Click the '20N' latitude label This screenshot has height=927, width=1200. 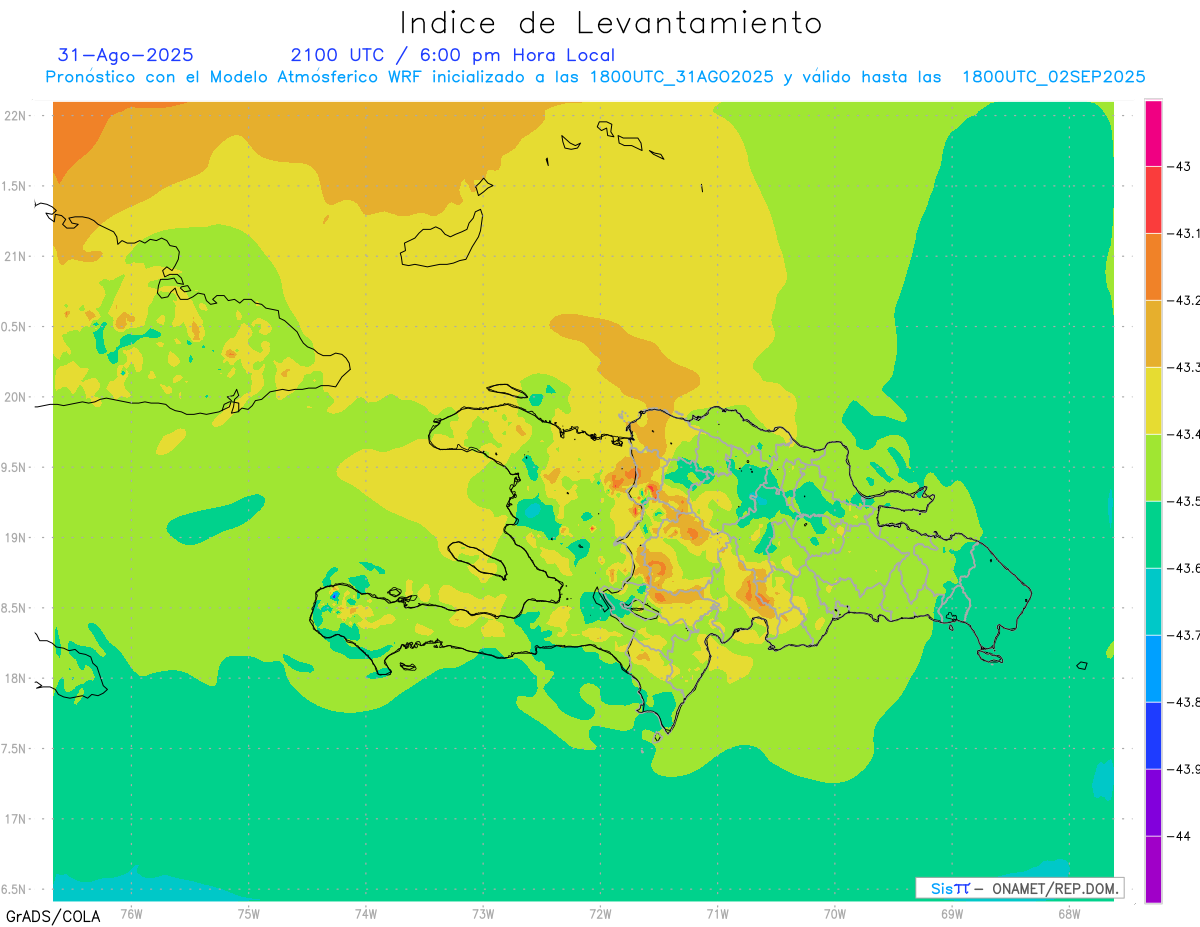tap(15, 398)
